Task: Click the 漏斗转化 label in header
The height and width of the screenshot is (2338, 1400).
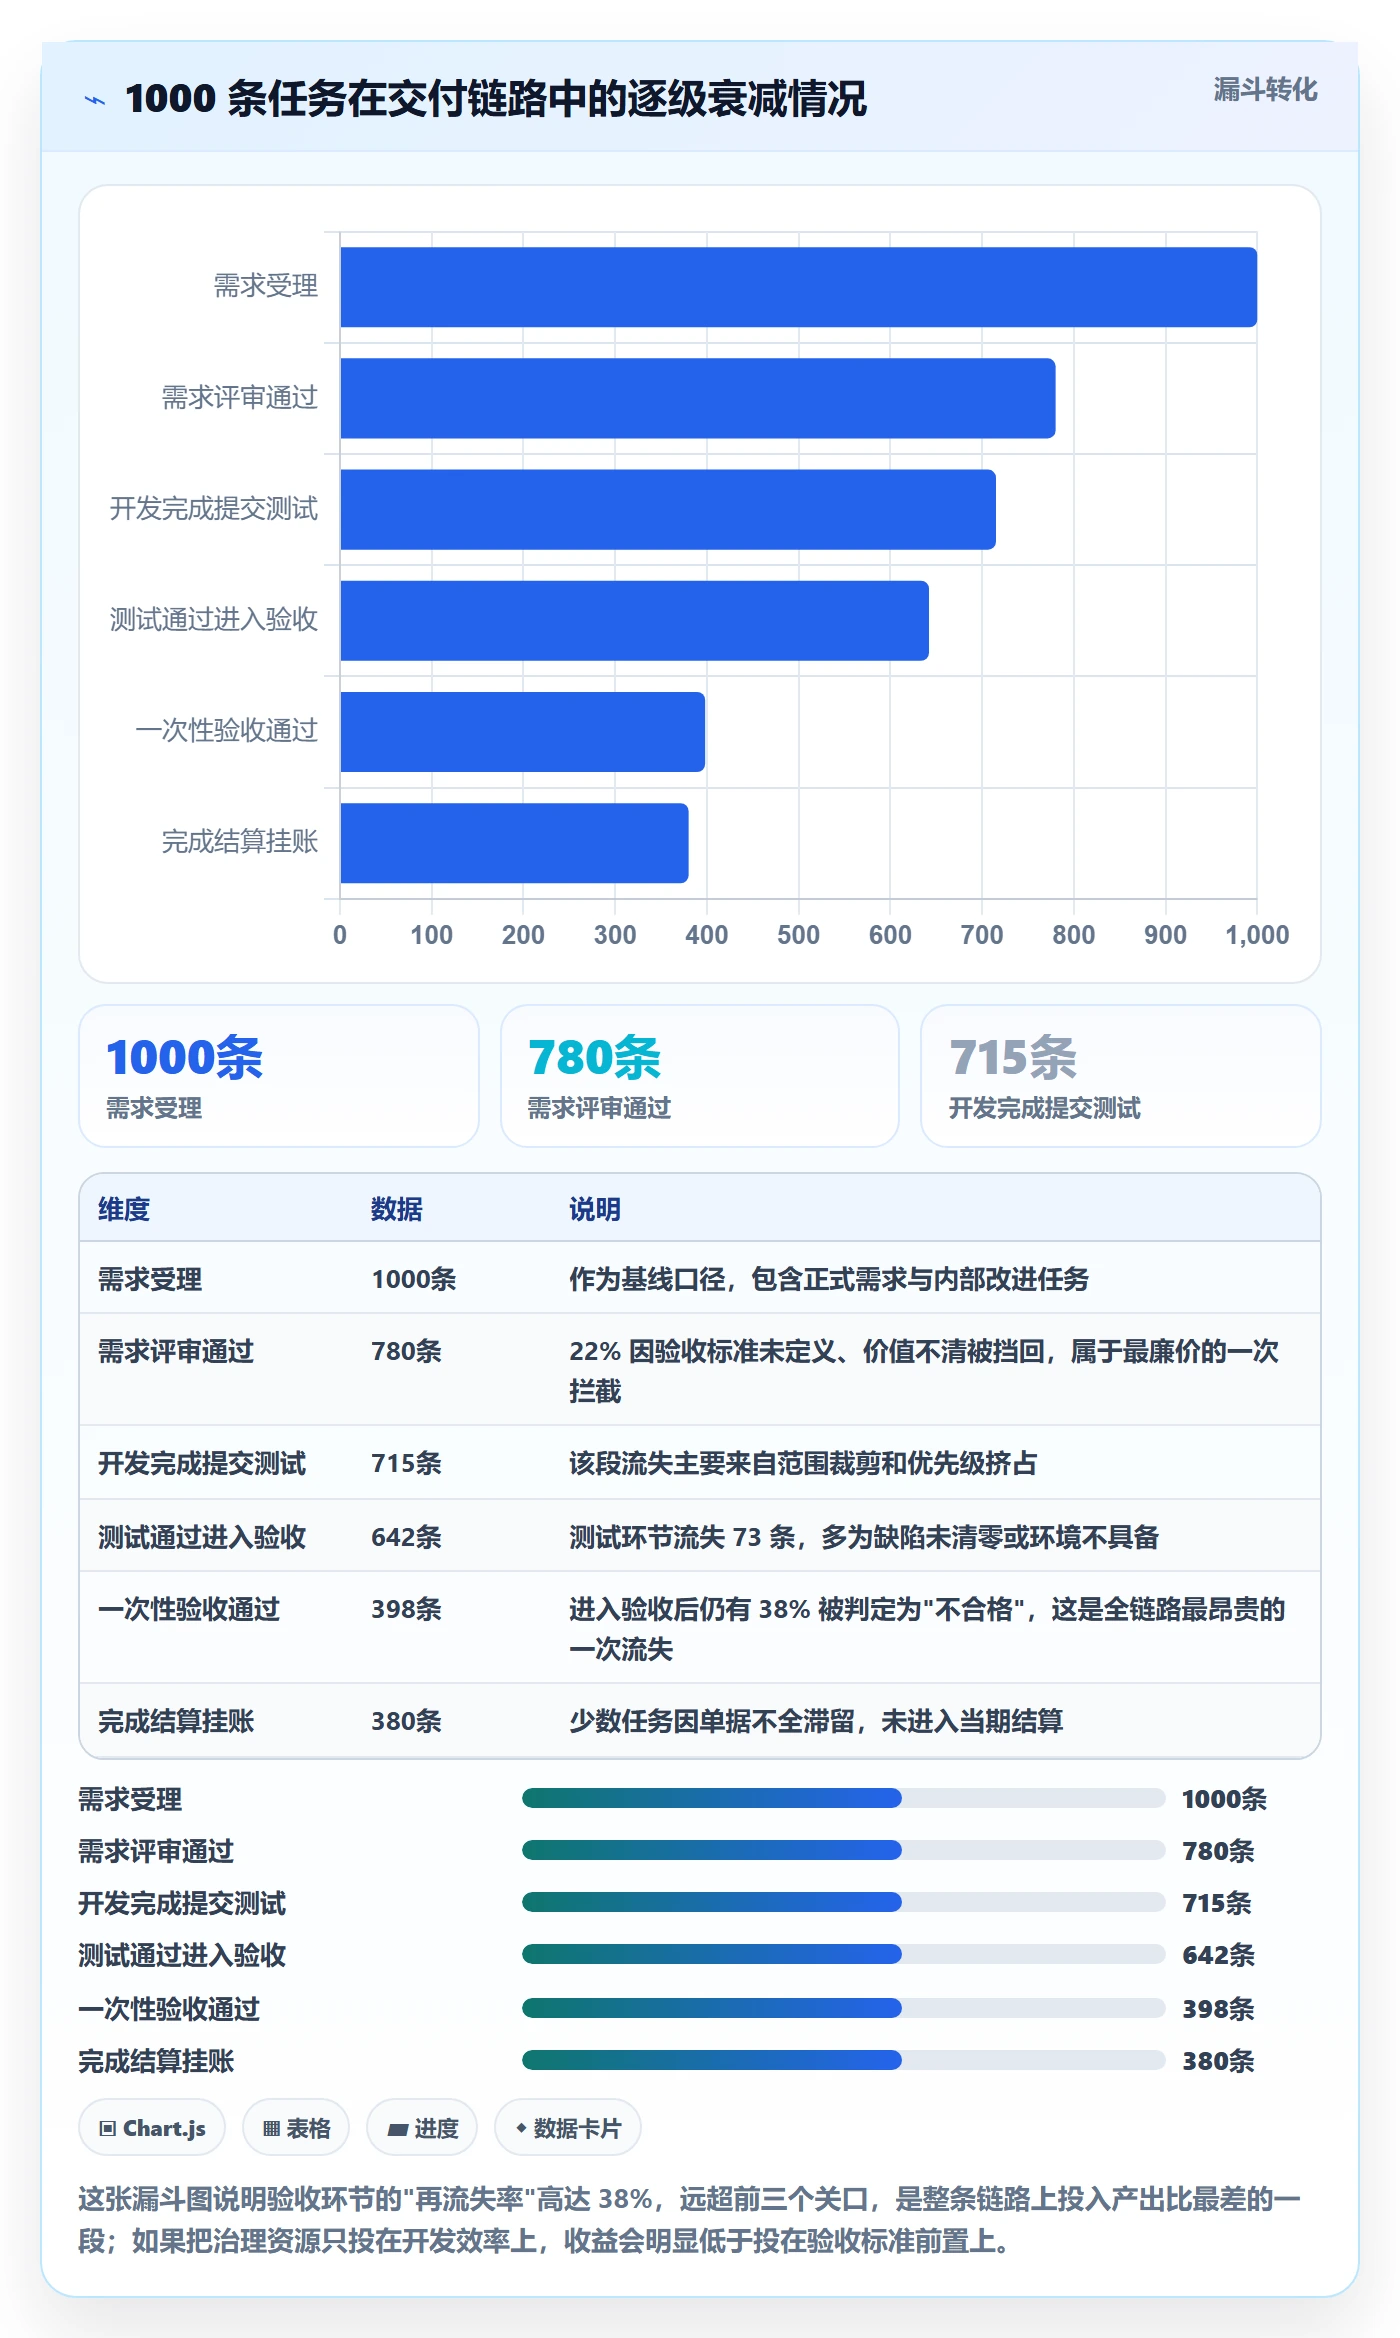Action: [1265, 90]
